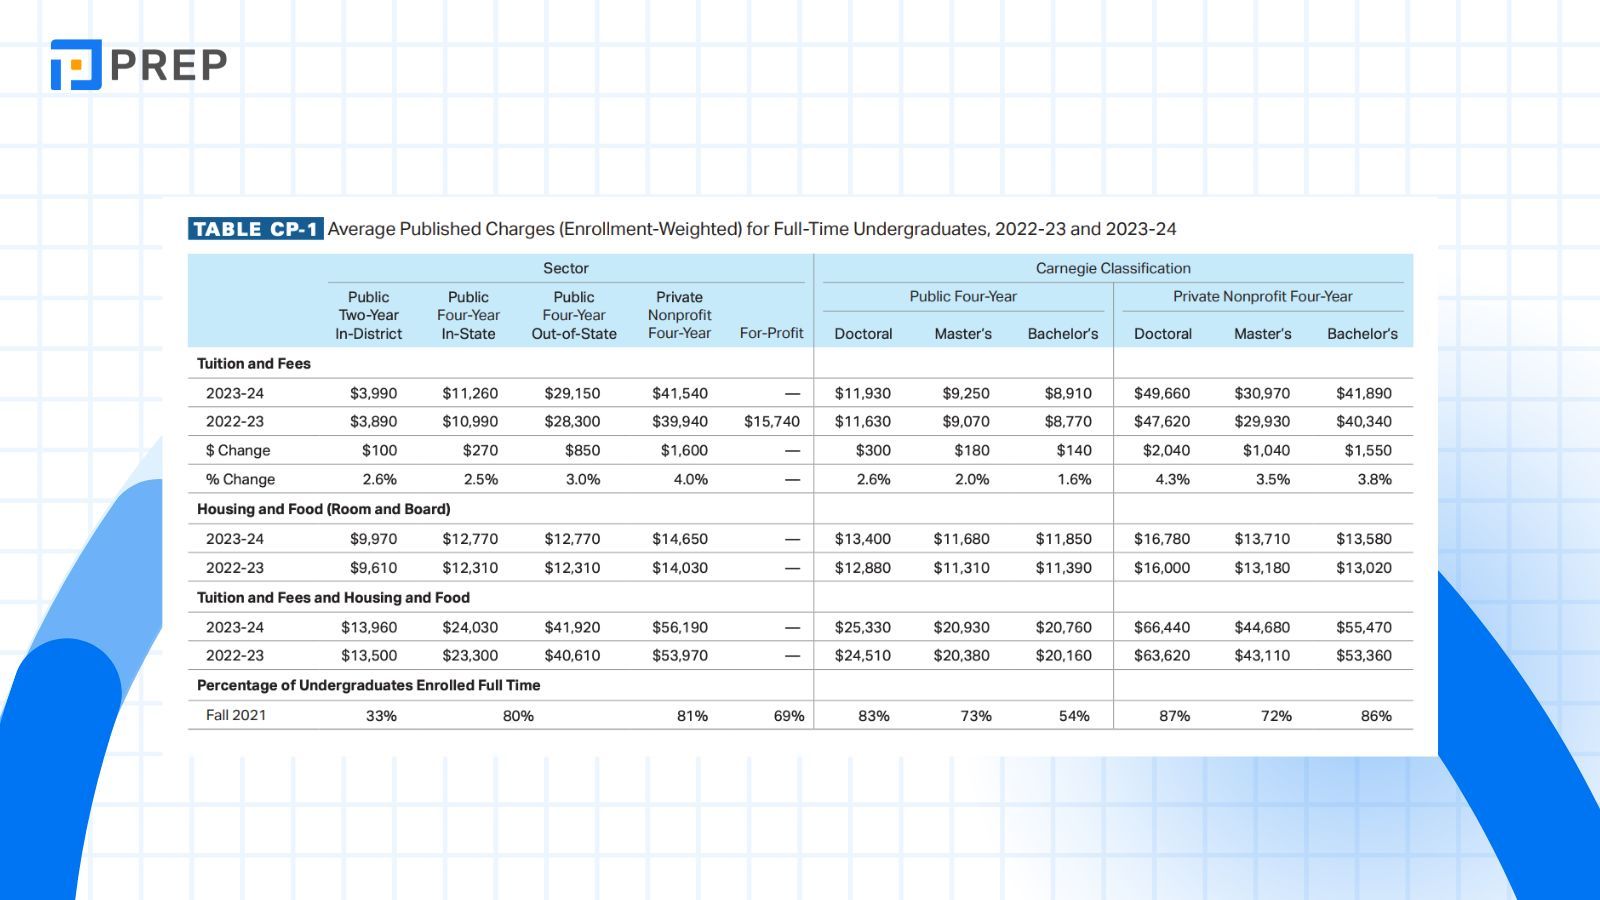Click the $9,610 housing cell
Screen dimensions: 1600x900
[373, 567]
